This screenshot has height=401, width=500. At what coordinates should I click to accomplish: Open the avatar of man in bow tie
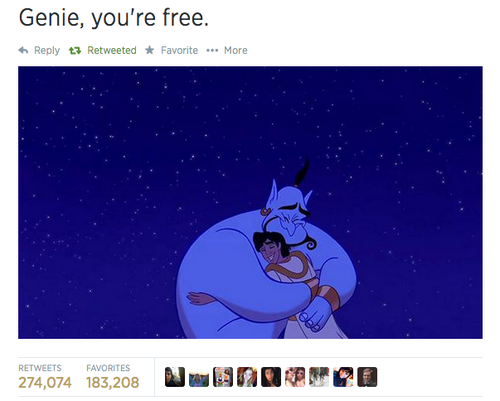[x=367, y=377]
